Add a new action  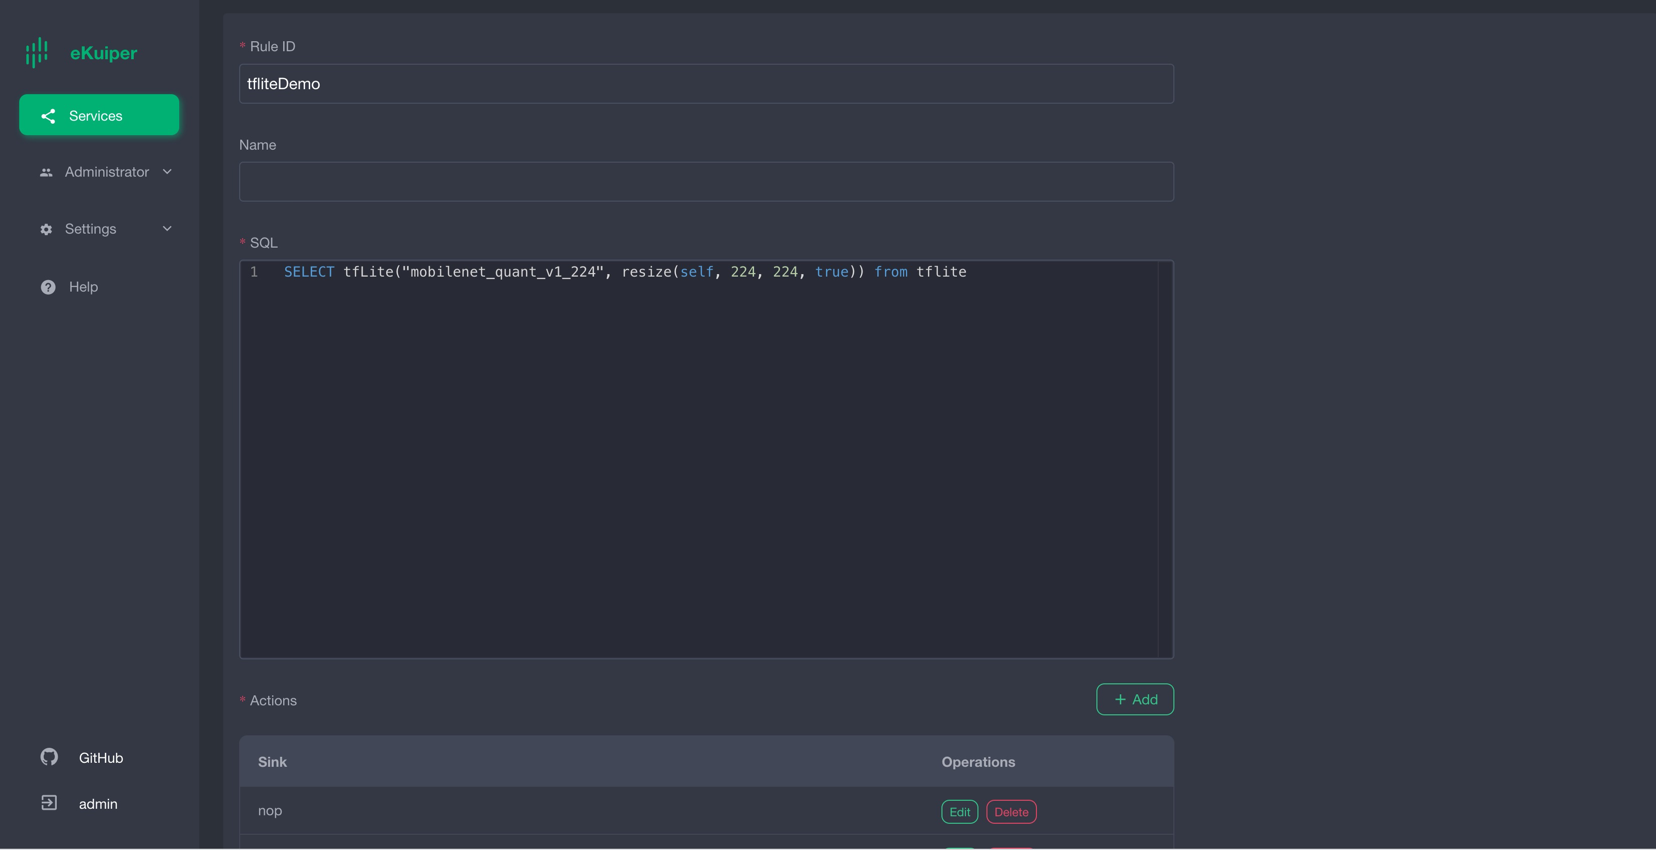[1135, 700]
